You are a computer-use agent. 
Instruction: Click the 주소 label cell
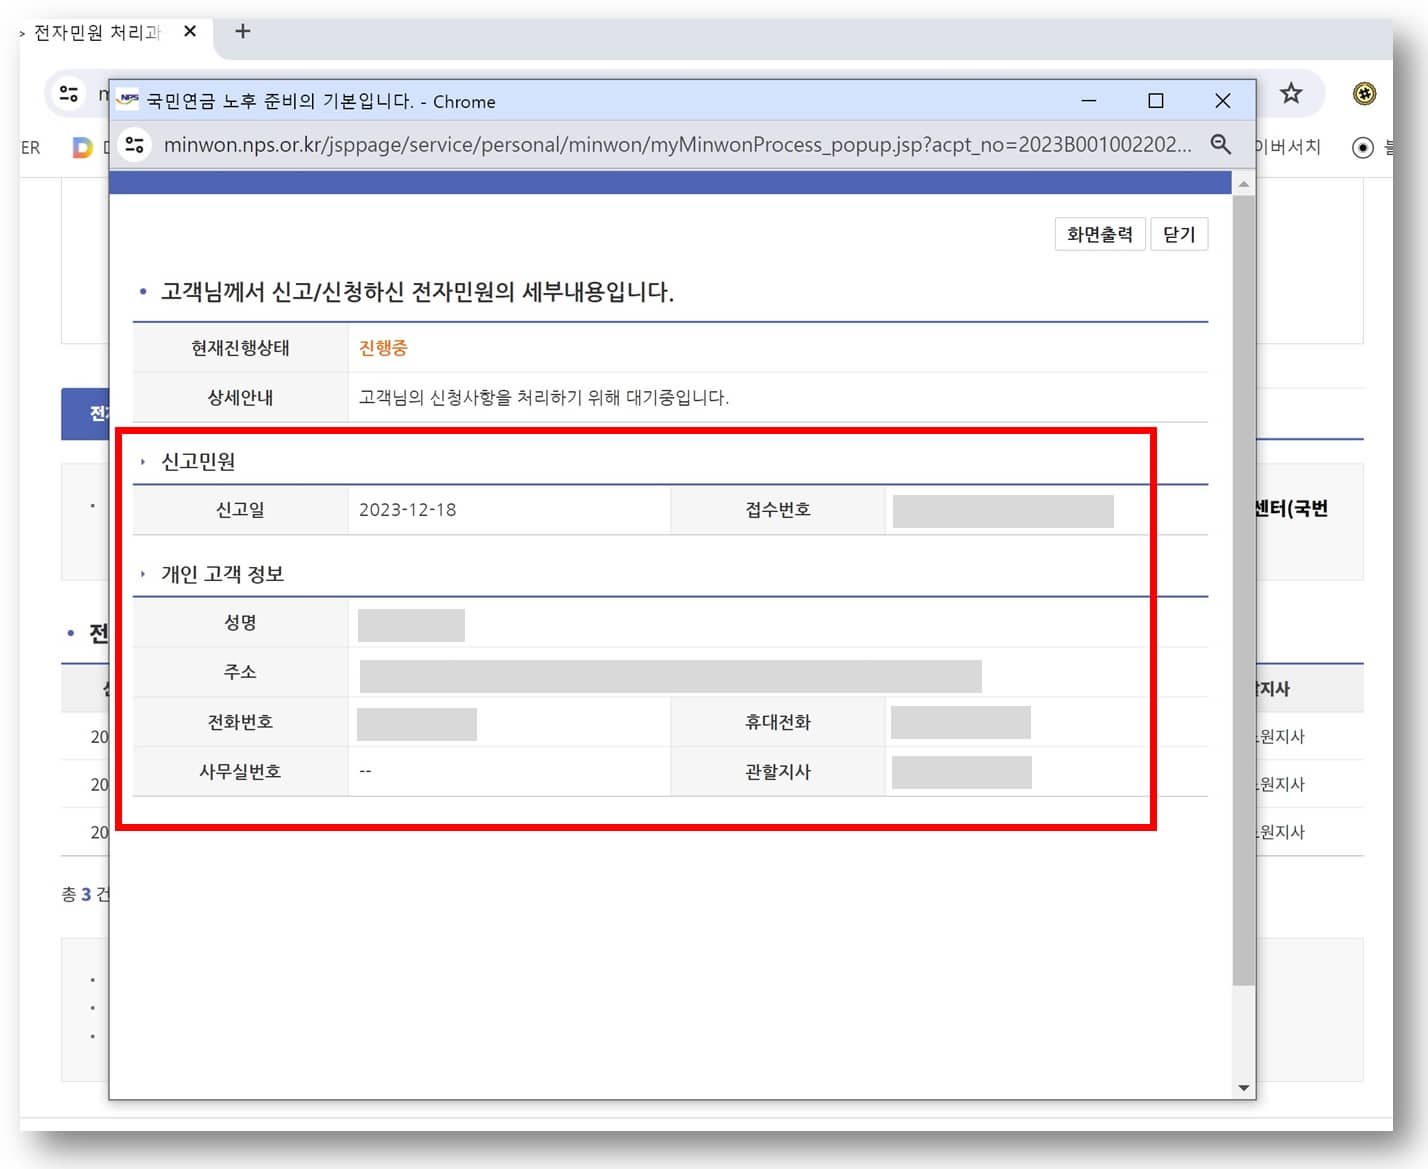pos(240,672)
